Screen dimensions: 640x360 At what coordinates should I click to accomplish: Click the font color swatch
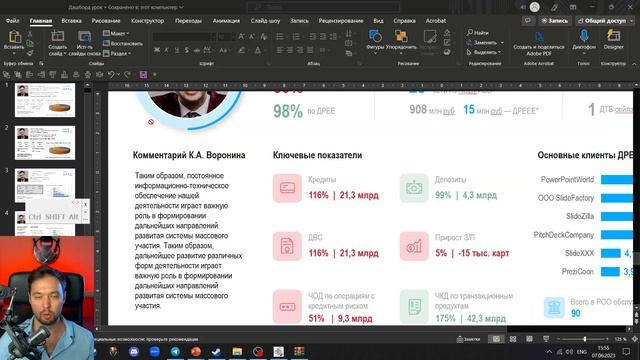(258, 50)
